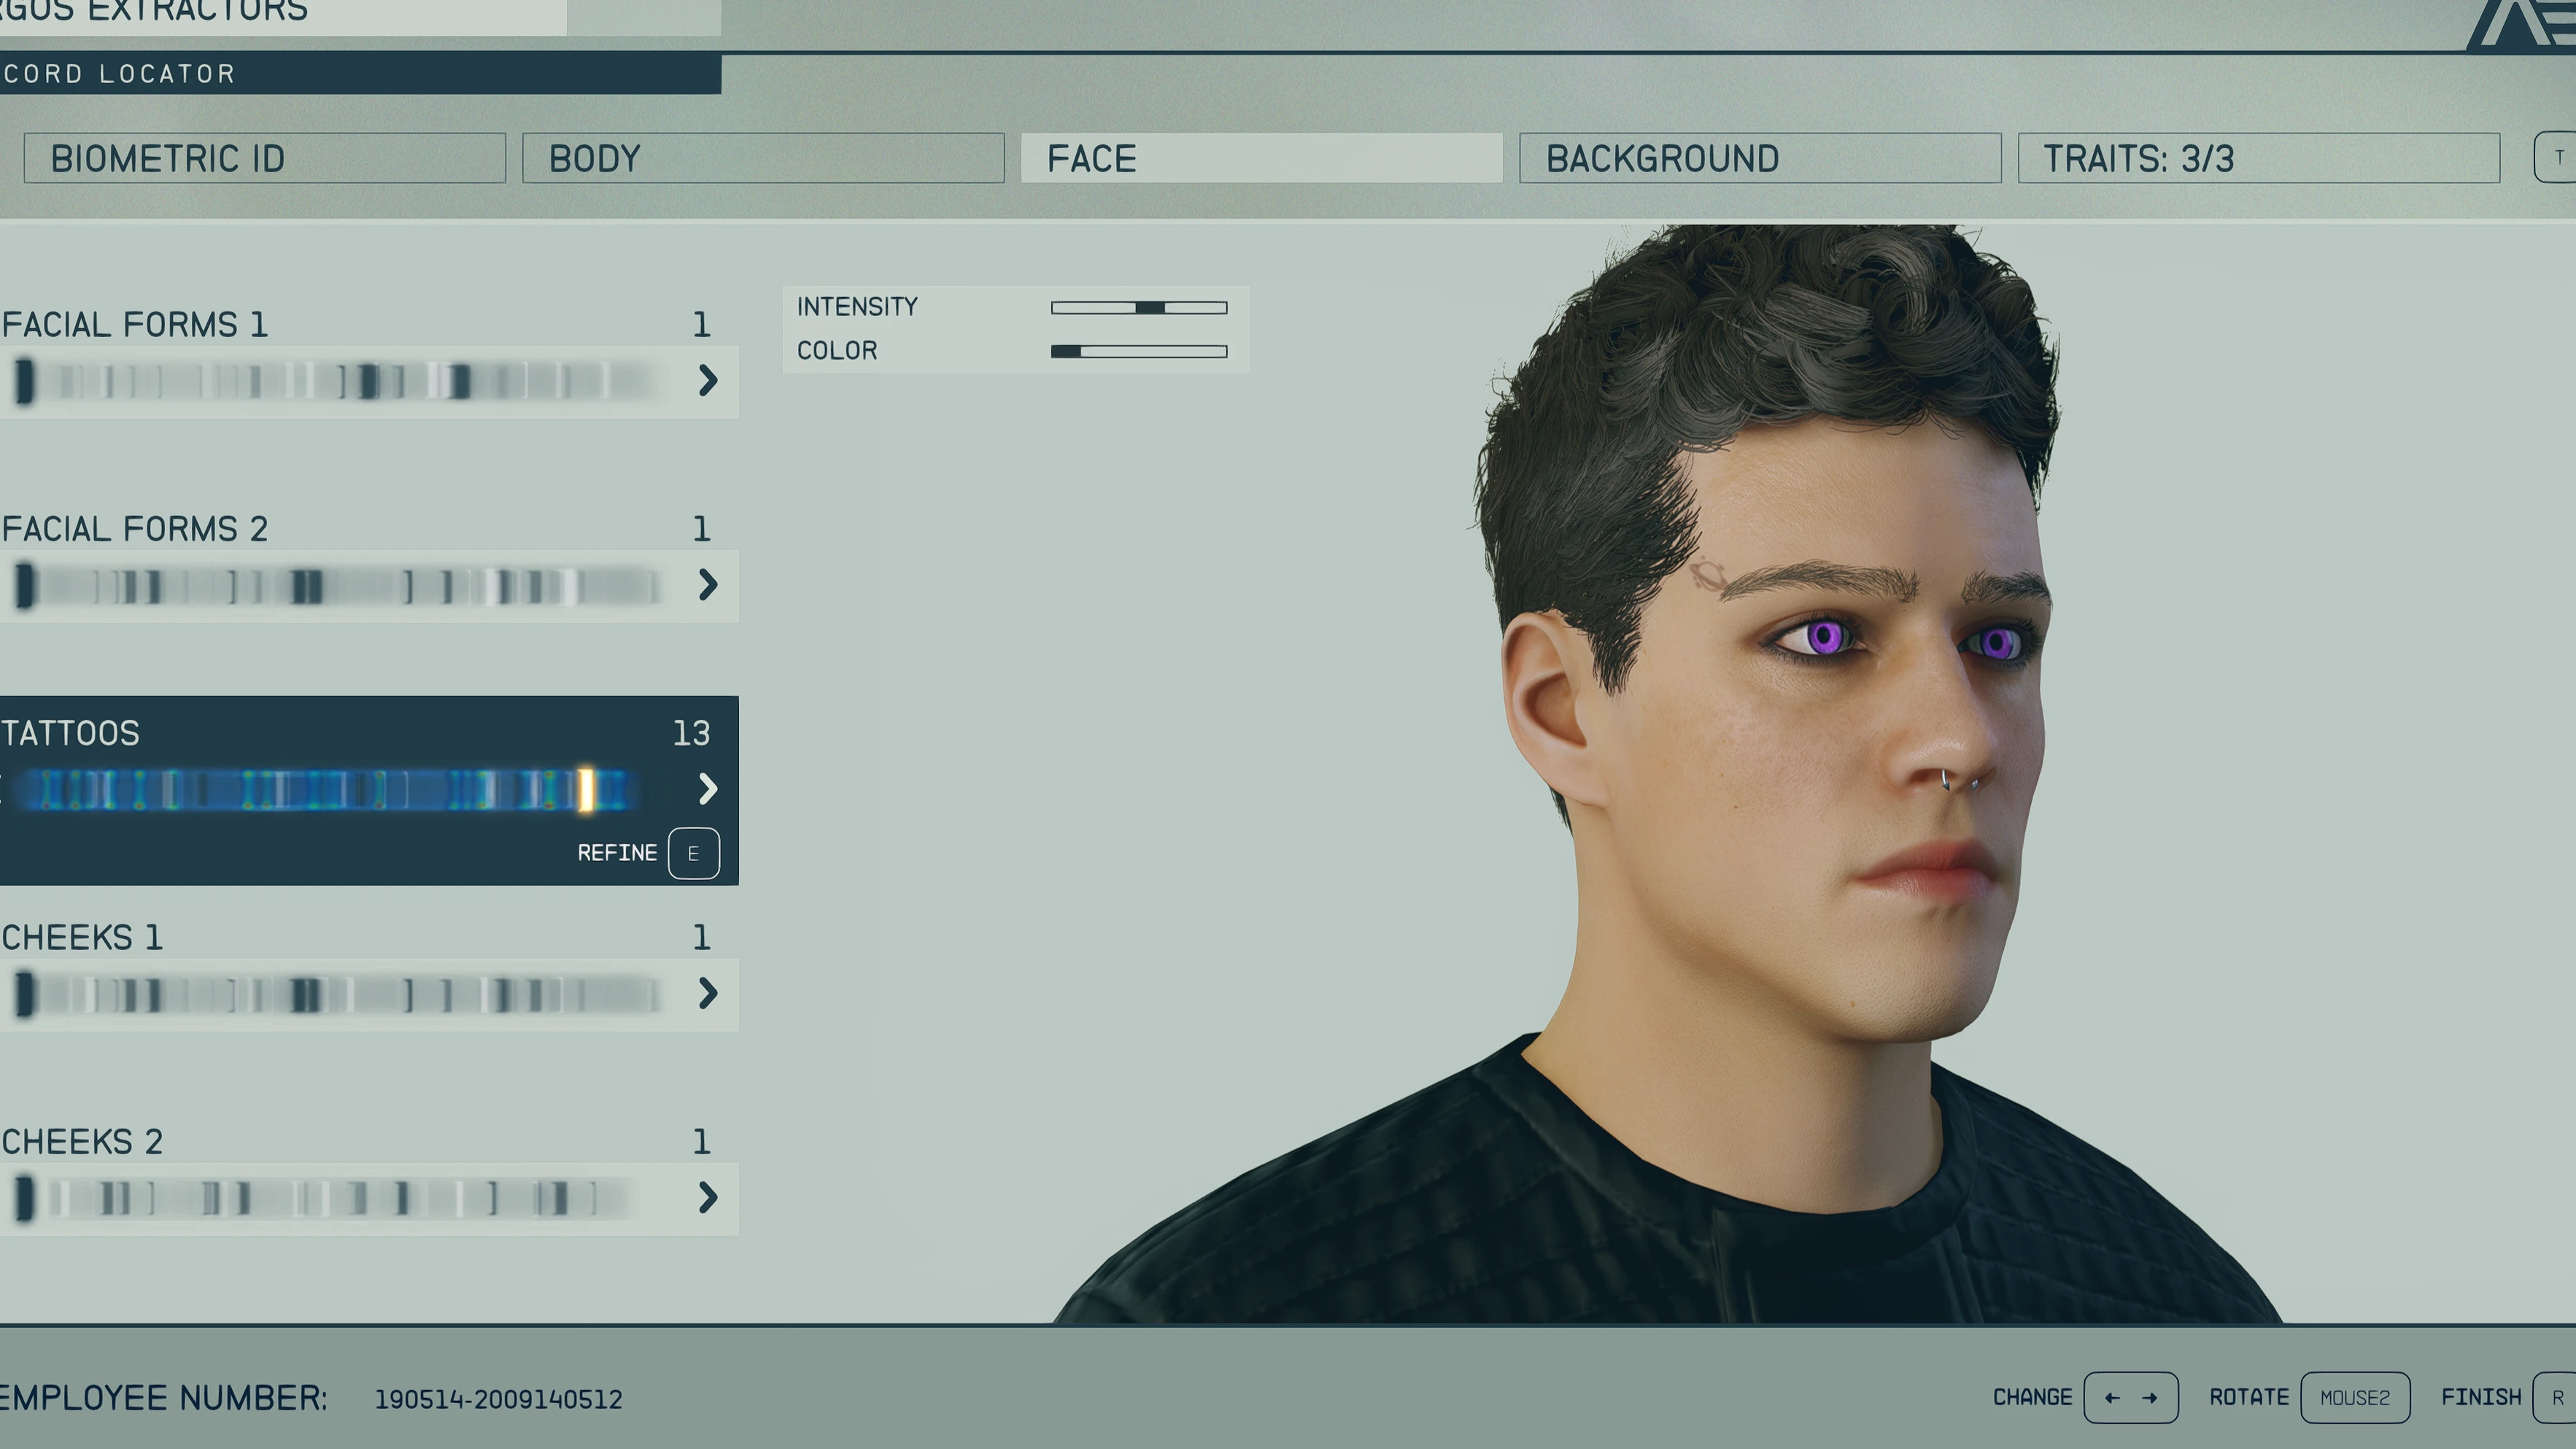Click the Finish R key button
Image resolution: width=2576 pixels, height=1449 pixels.
click(x=2555, y=1397)
